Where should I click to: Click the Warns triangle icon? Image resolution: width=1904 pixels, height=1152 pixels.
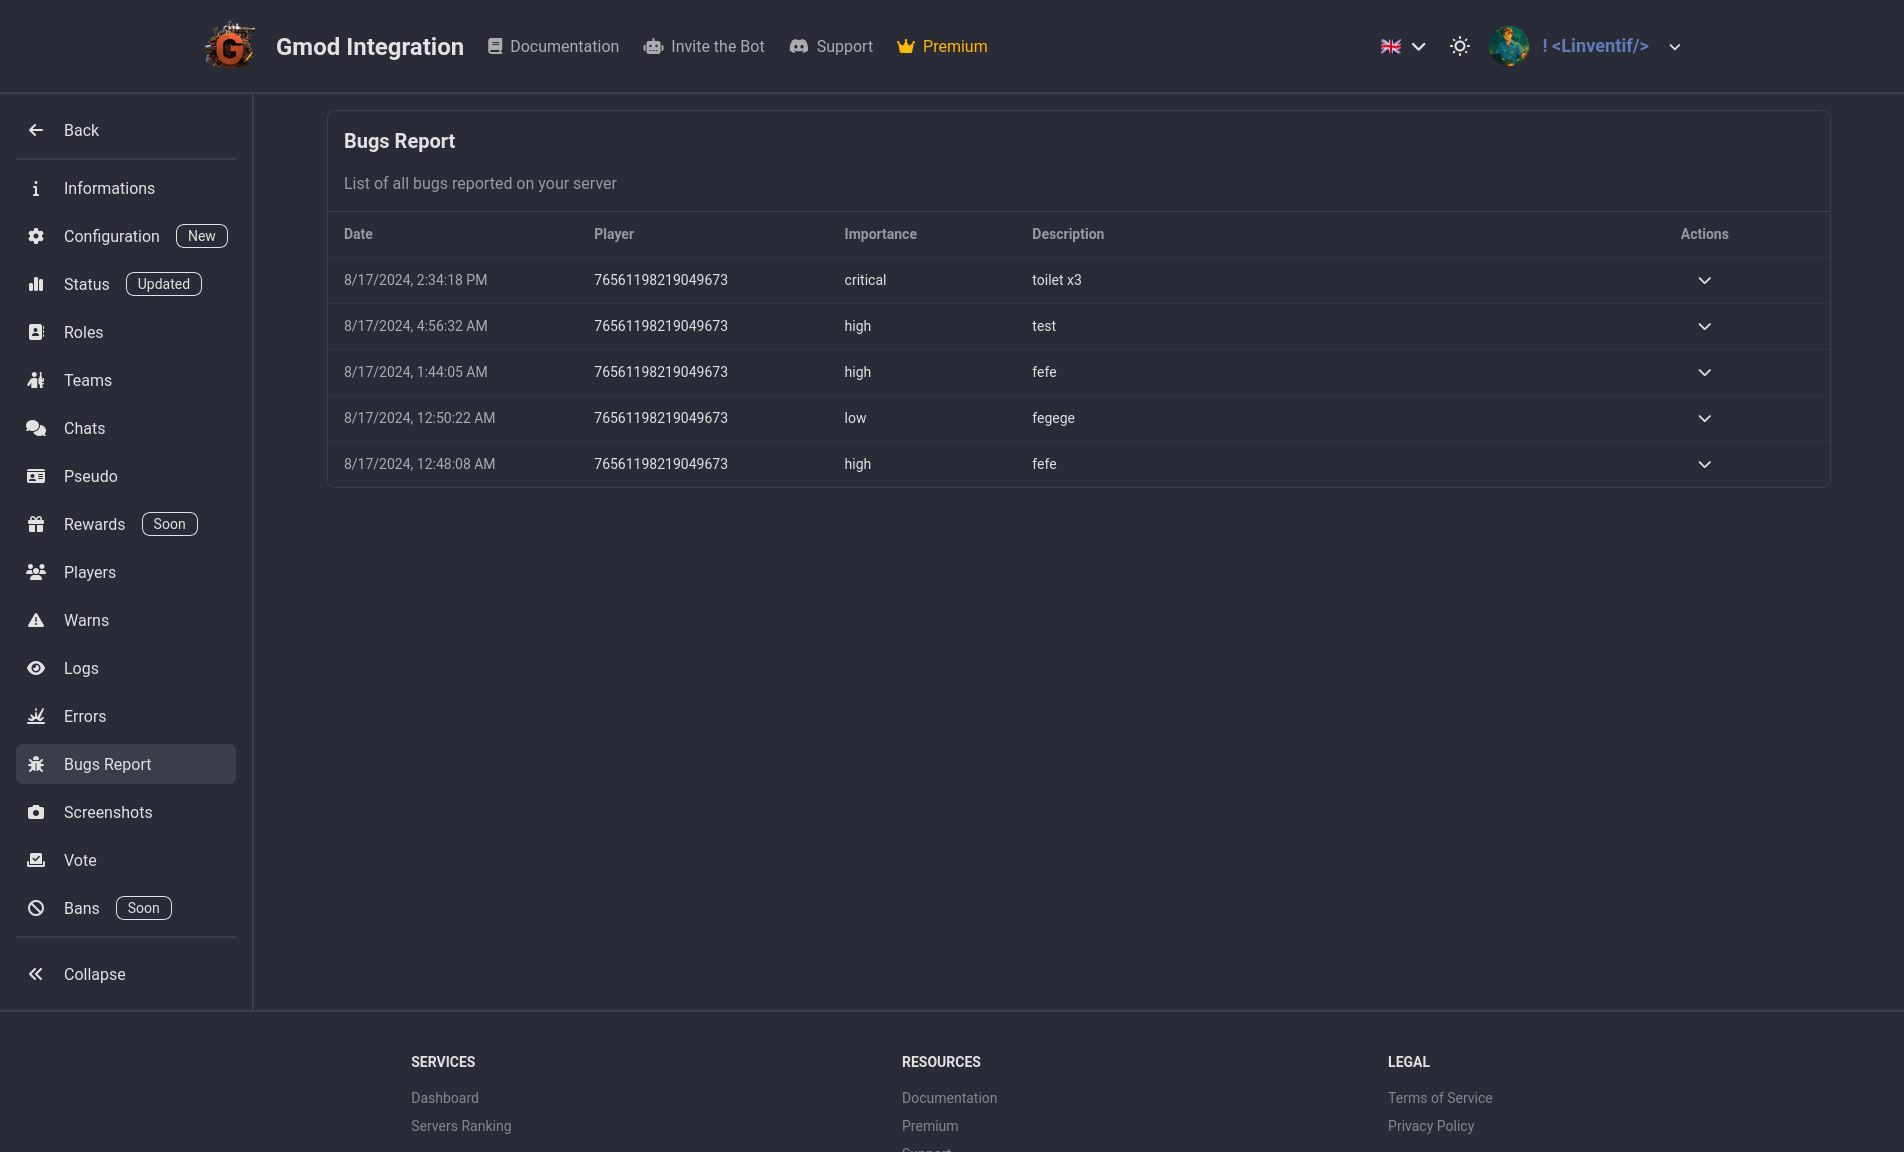(36, 621)
